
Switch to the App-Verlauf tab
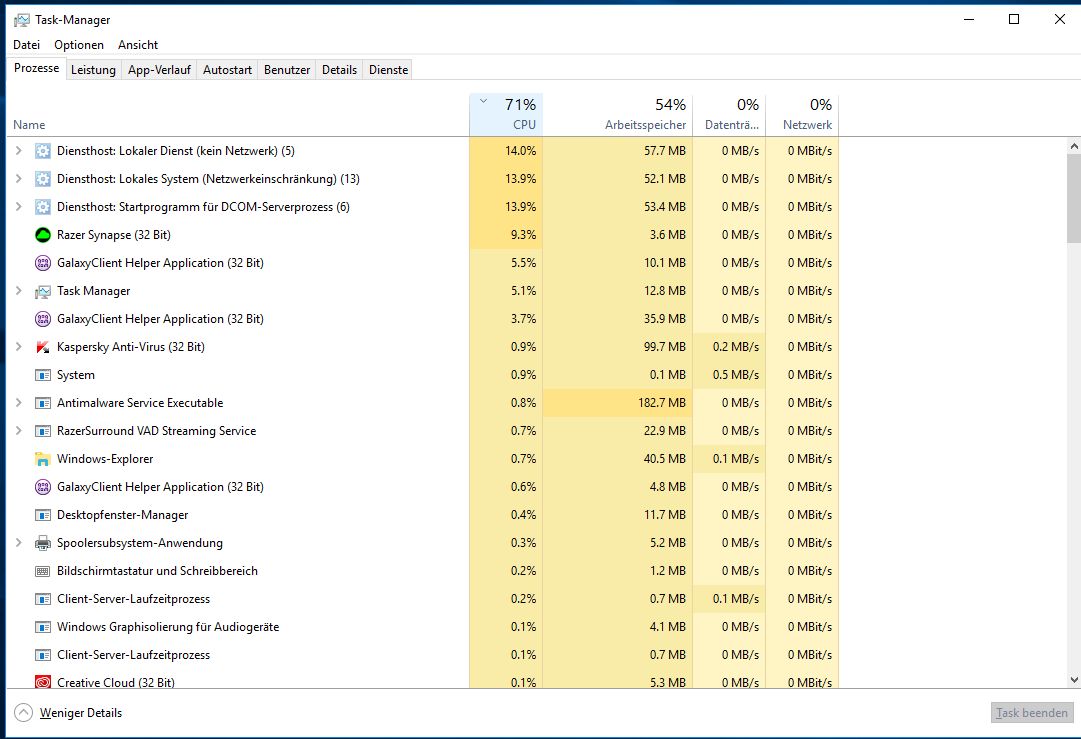click(159, 70)
